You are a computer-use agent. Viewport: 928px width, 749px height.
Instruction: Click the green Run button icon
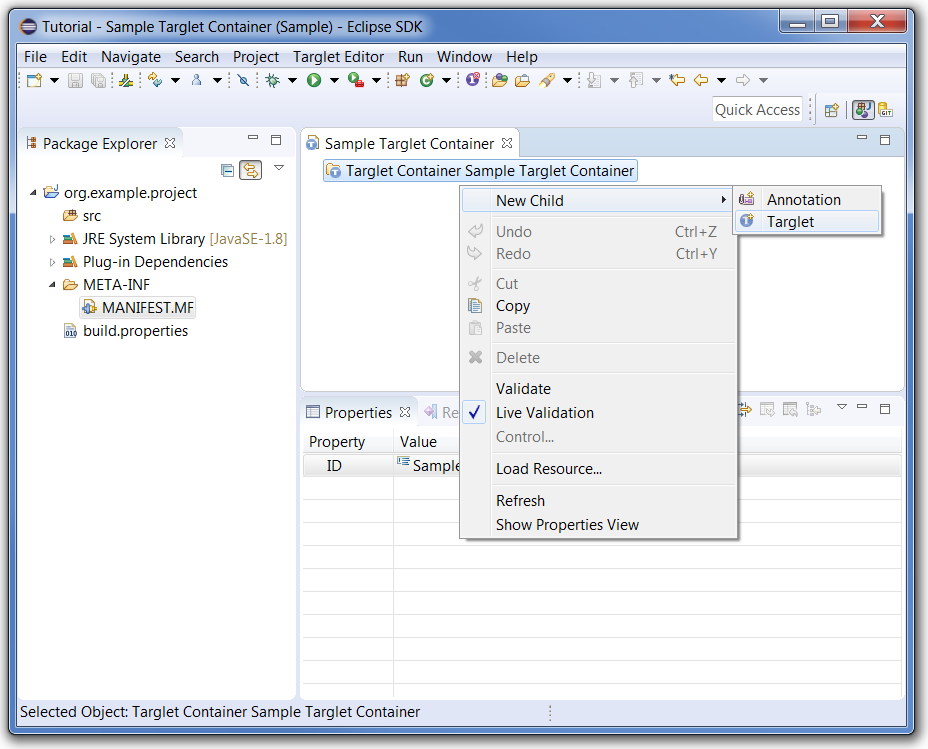click(314, 80)
